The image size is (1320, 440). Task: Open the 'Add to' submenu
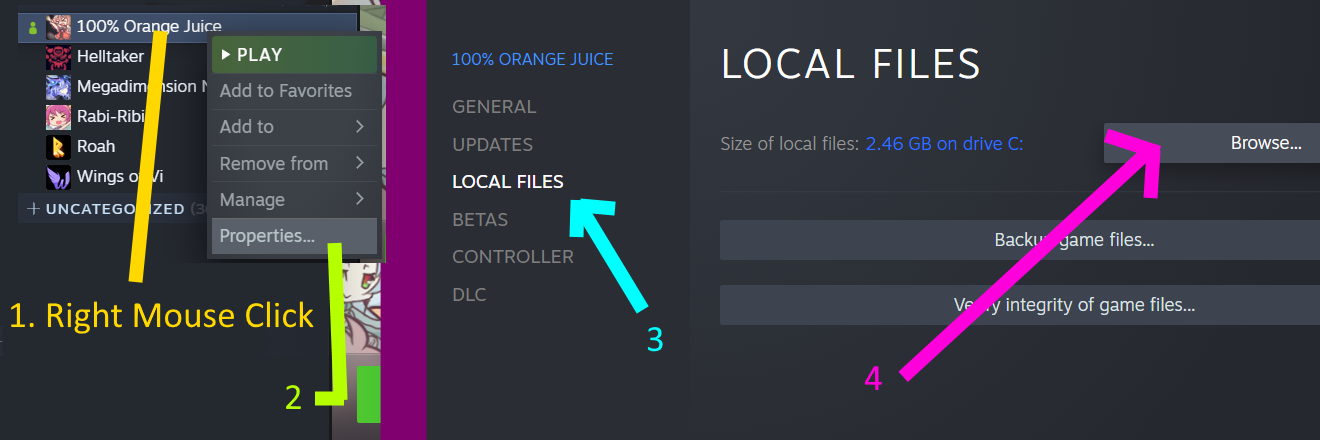(292, 127)
